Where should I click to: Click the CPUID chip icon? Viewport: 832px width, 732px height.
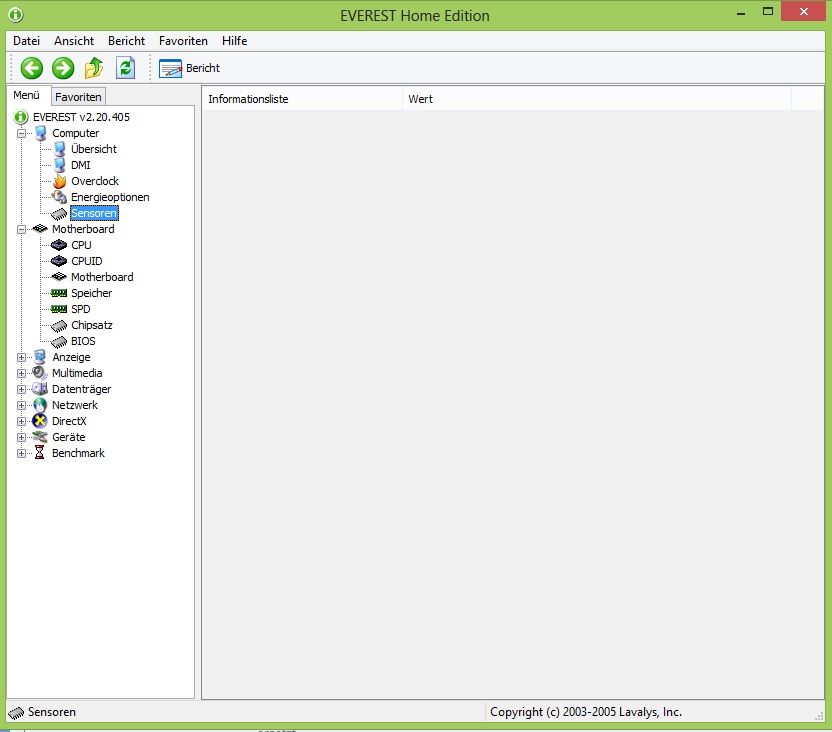pyautogui.click(x=59, y=261)
